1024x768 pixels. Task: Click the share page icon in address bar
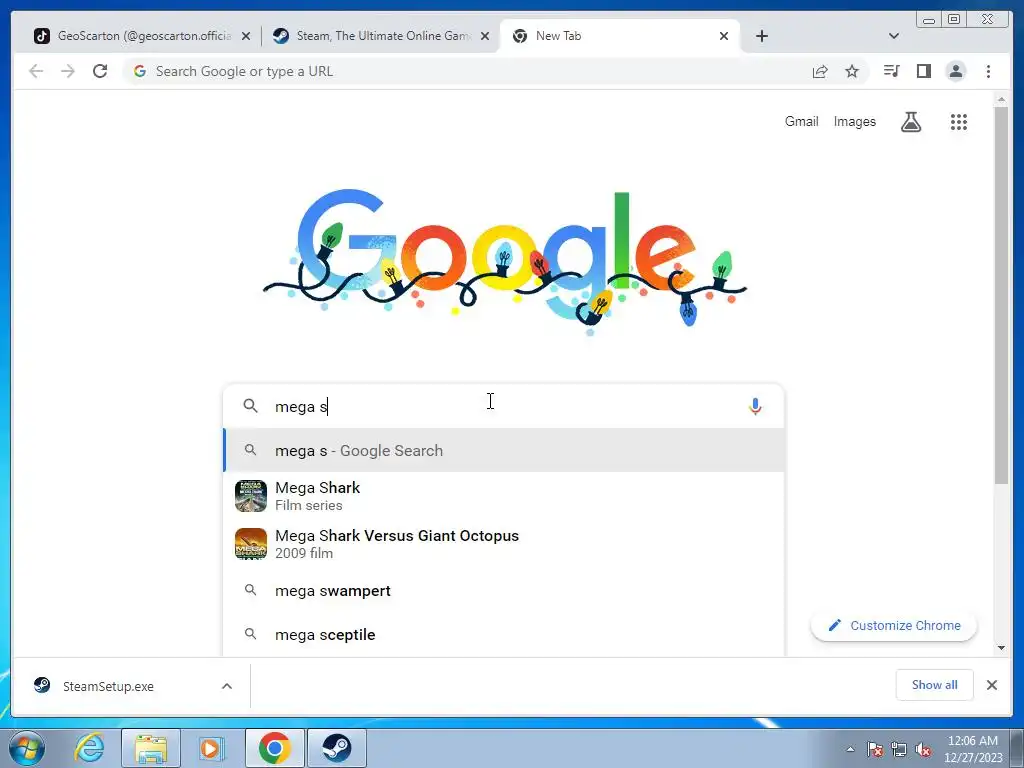pyautogui.click(x=820, y=71)
